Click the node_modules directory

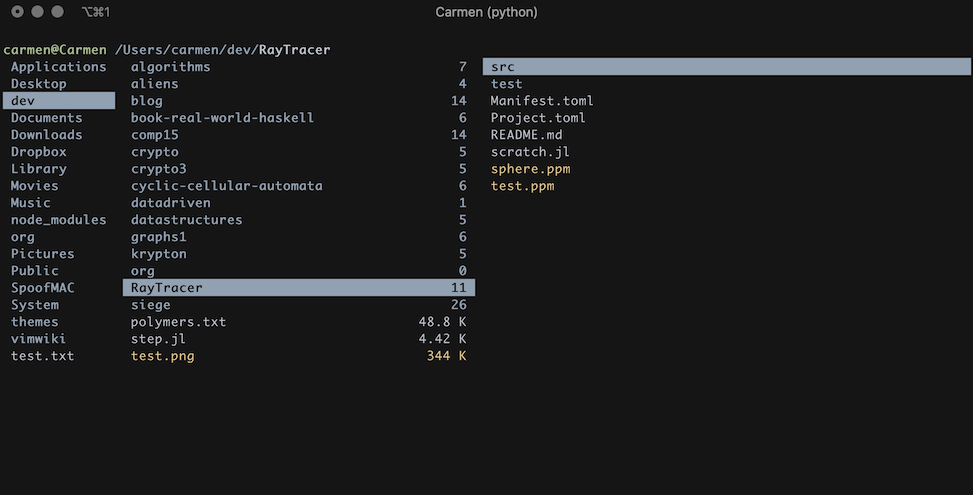point(58,220)
